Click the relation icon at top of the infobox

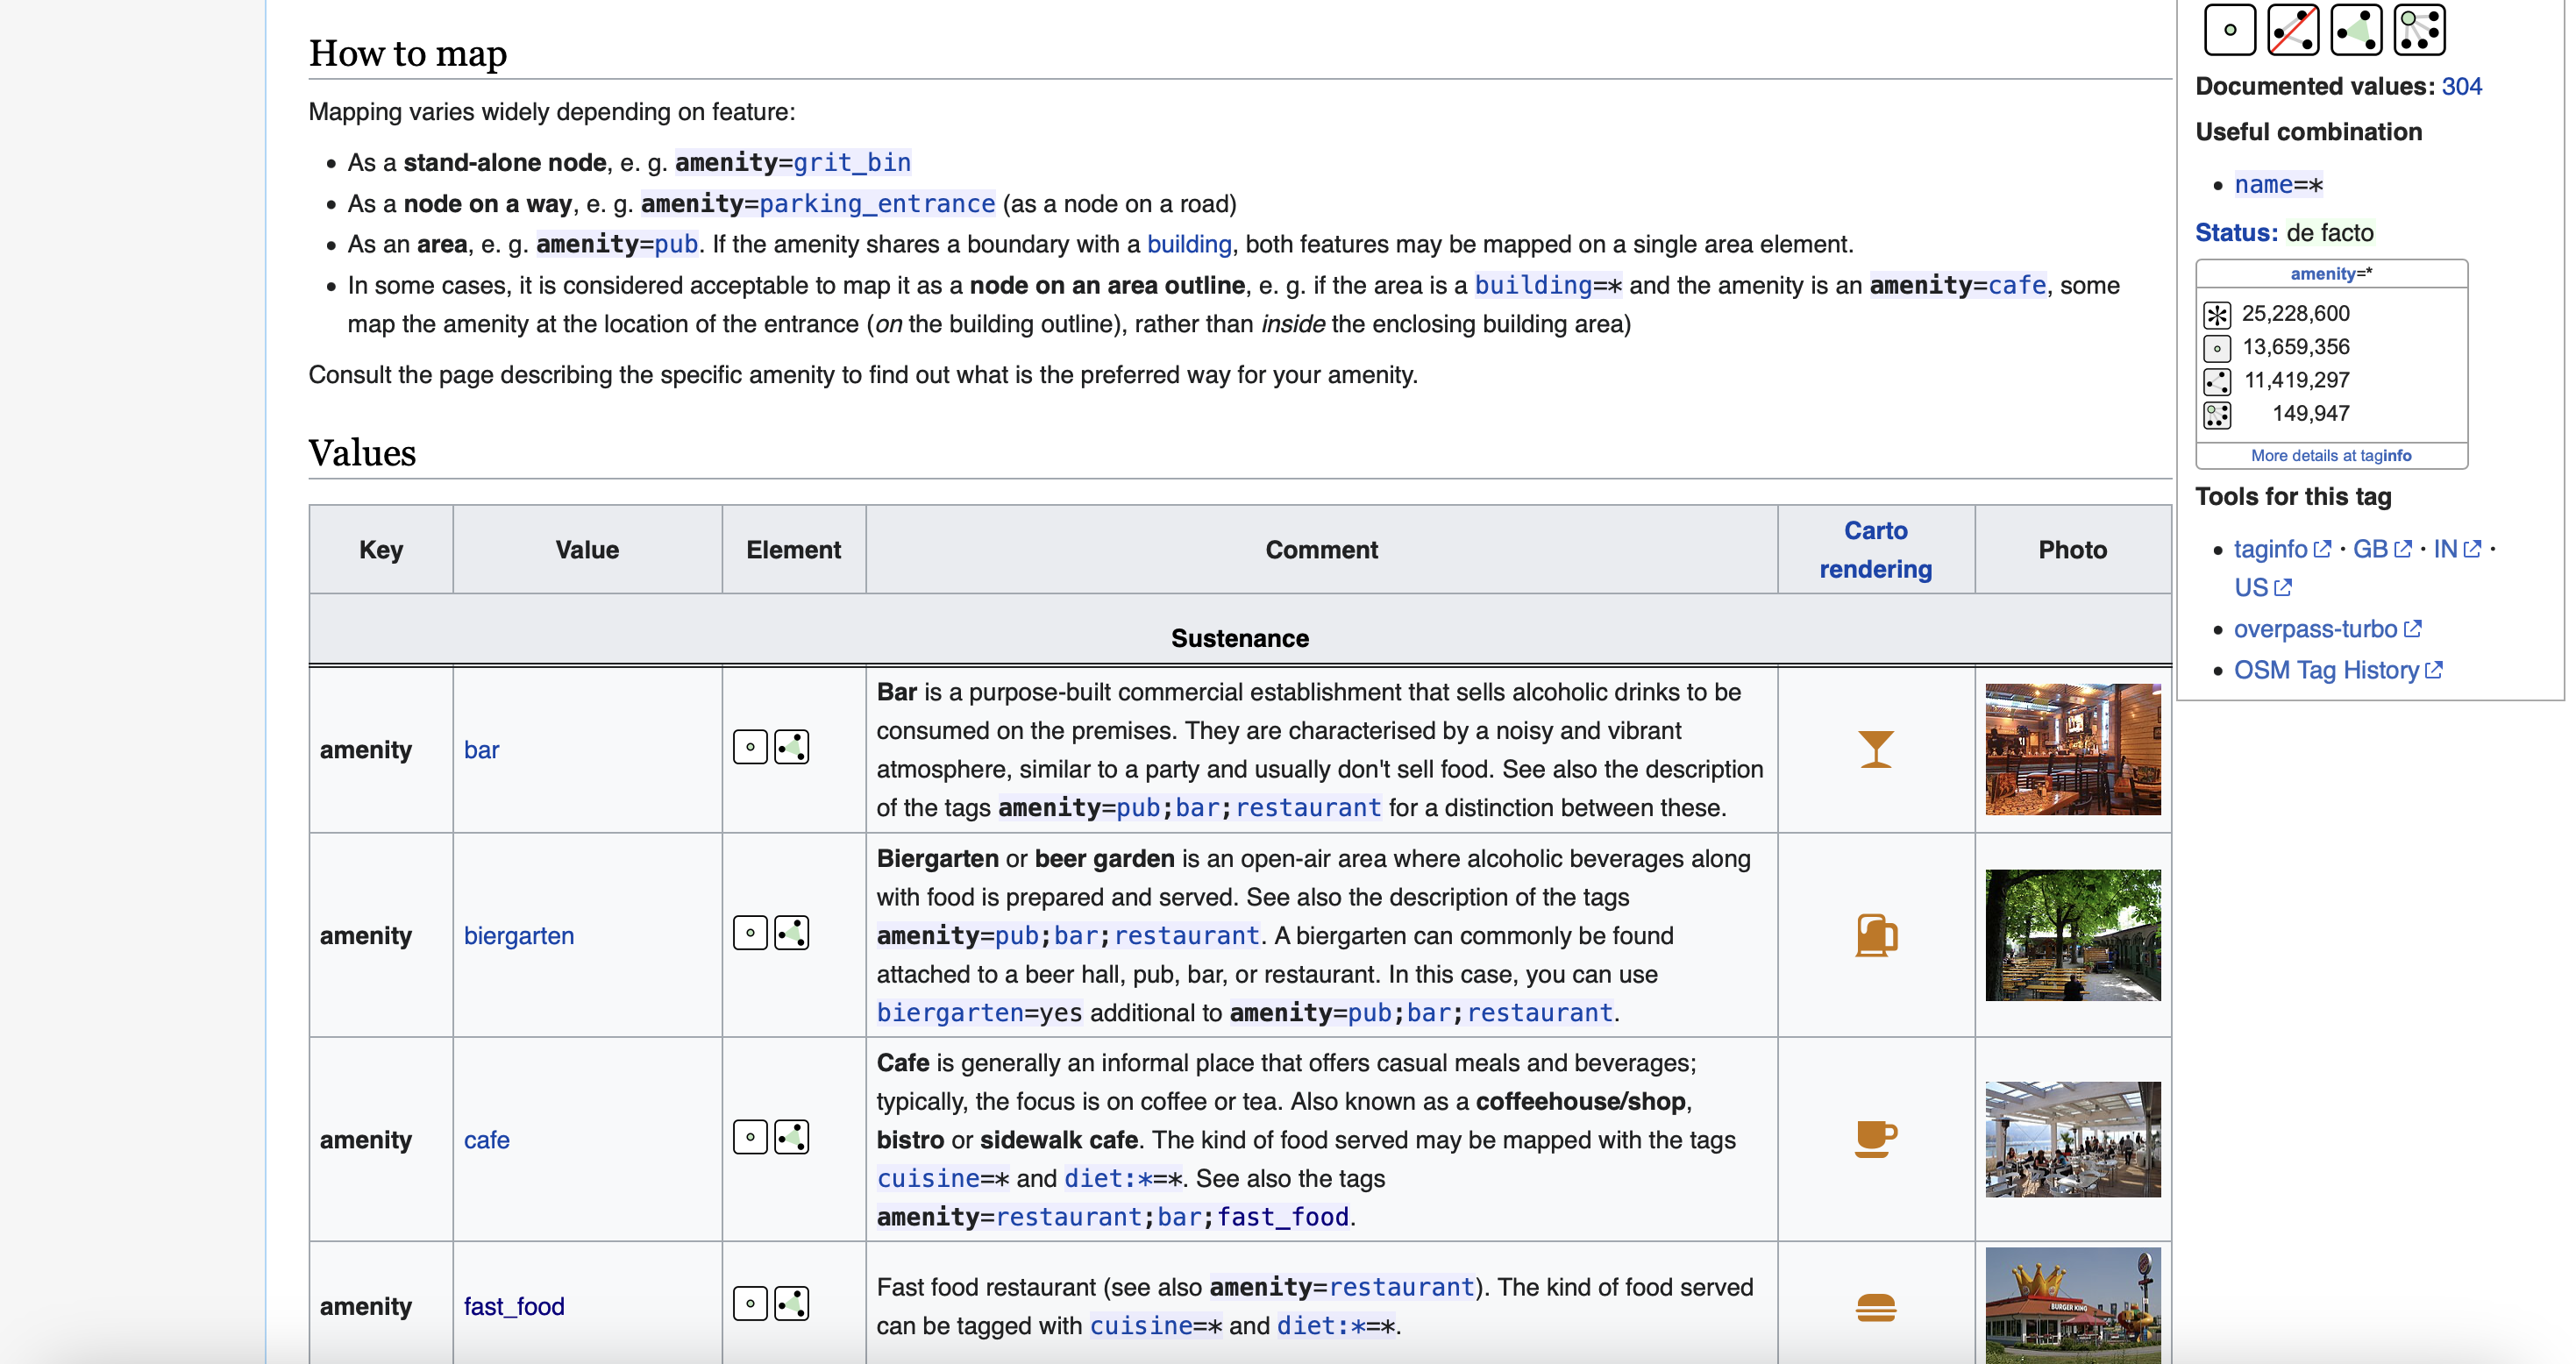pyautogui.click(x=2419, y=29)
